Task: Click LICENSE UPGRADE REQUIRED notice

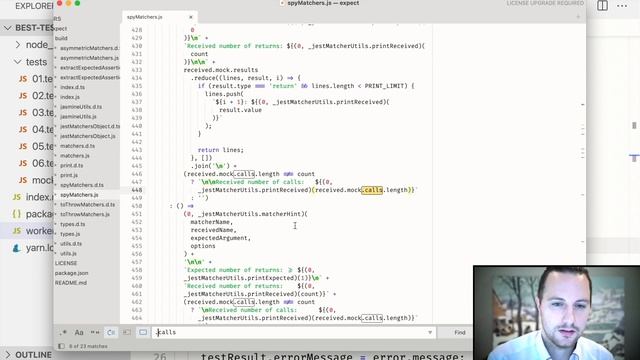Action: click(x=545, y=3)
